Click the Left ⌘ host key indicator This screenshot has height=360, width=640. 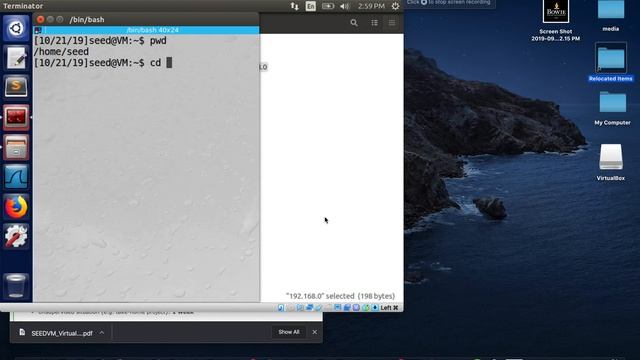click(x=389, y=308)
